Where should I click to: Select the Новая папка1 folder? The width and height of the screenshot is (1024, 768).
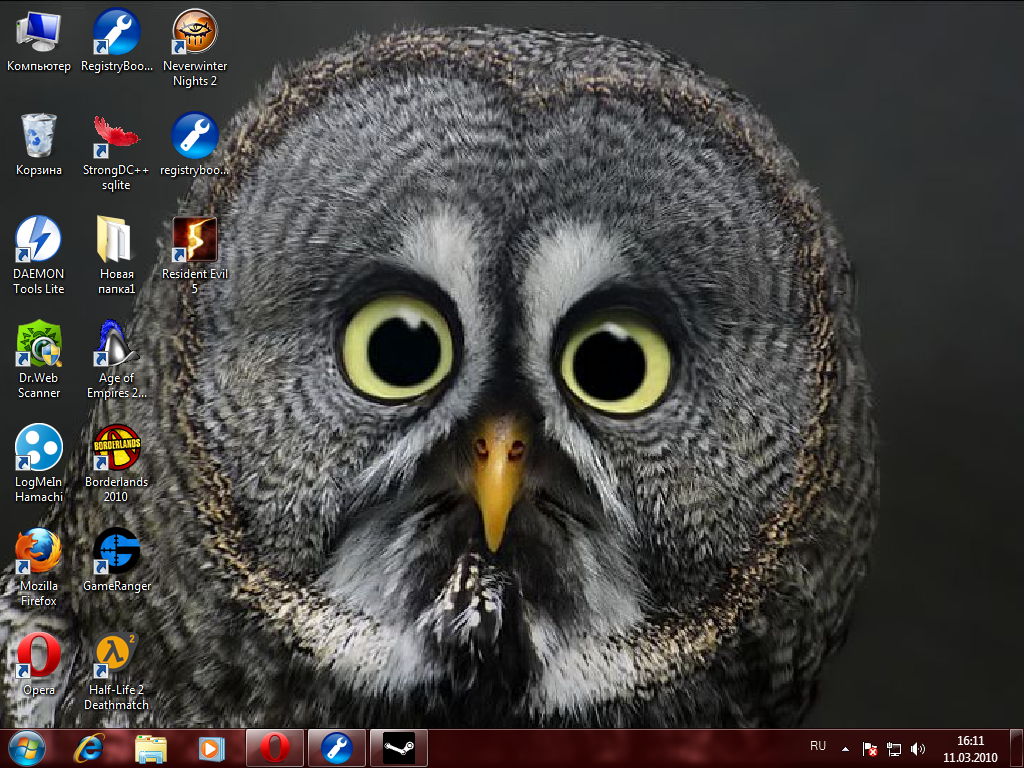coord(116,256)
